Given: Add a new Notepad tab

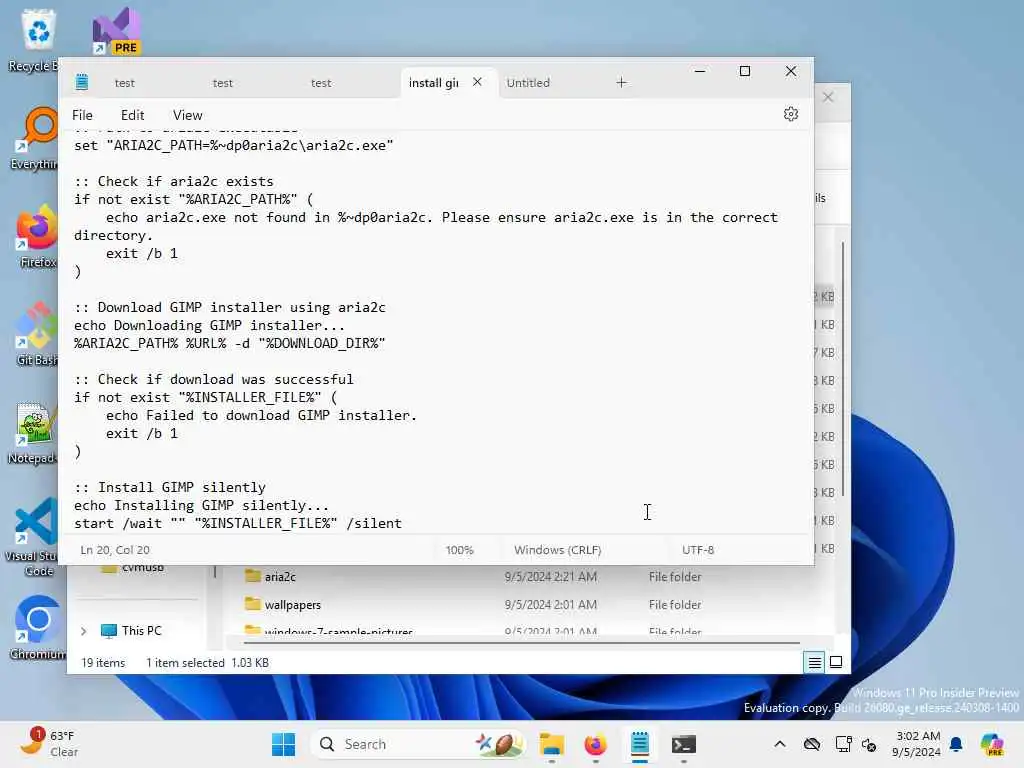Looking at the screenshot, I should tap(621, 82).
